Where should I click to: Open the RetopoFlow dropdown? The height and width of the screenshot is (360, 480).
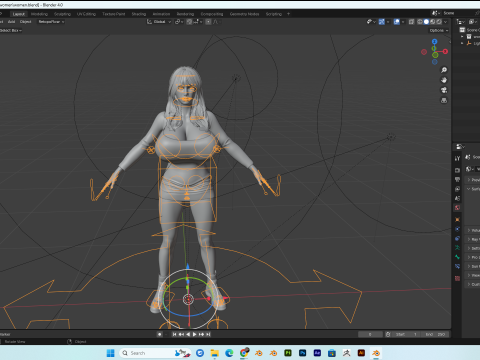pyautogui.click(x=51, y=22)
